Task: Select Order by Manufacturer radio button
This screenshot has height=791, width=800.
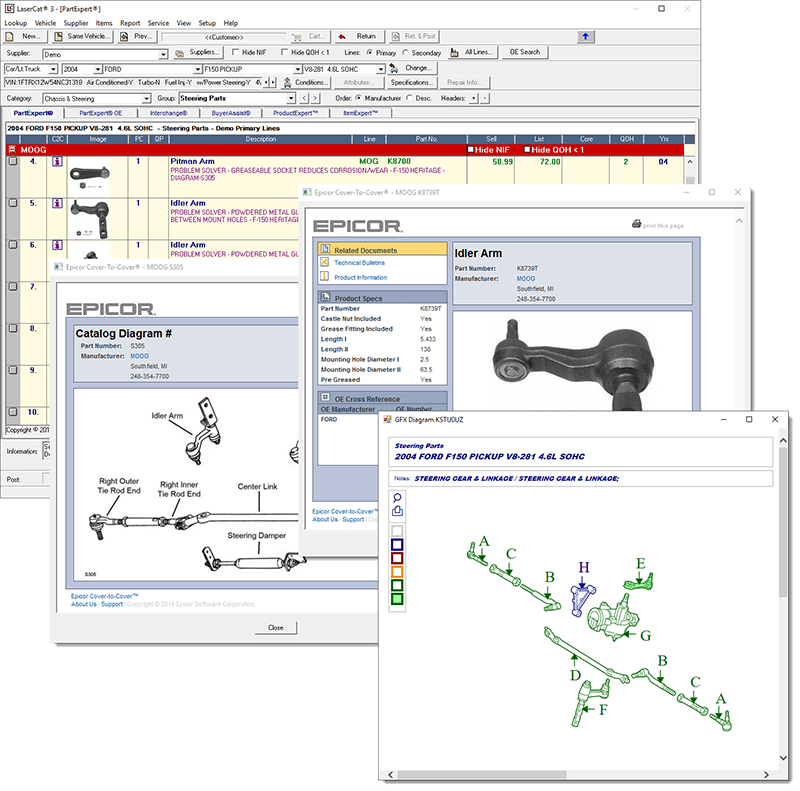Action: pyautogui.click(x=359, y=98)
